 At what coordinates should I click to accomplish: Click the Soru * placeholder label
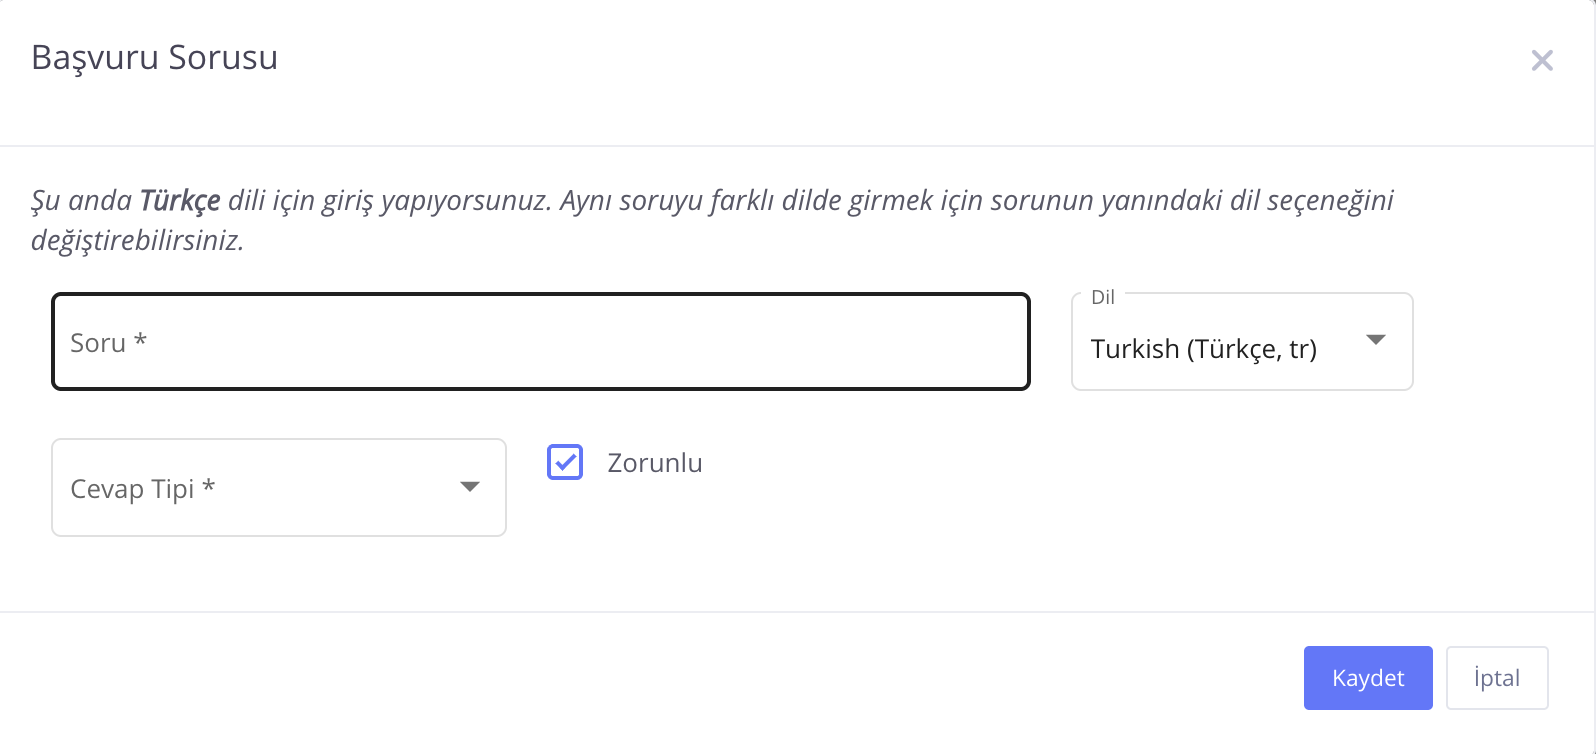tap(98, 343)
